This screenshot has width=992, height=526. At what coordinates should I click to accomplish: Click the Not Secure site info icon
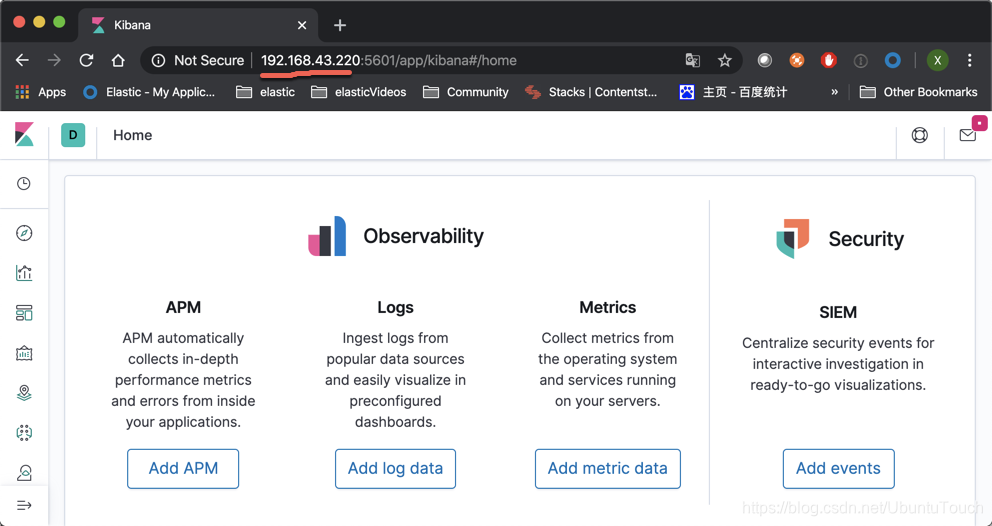click(158, 60)
